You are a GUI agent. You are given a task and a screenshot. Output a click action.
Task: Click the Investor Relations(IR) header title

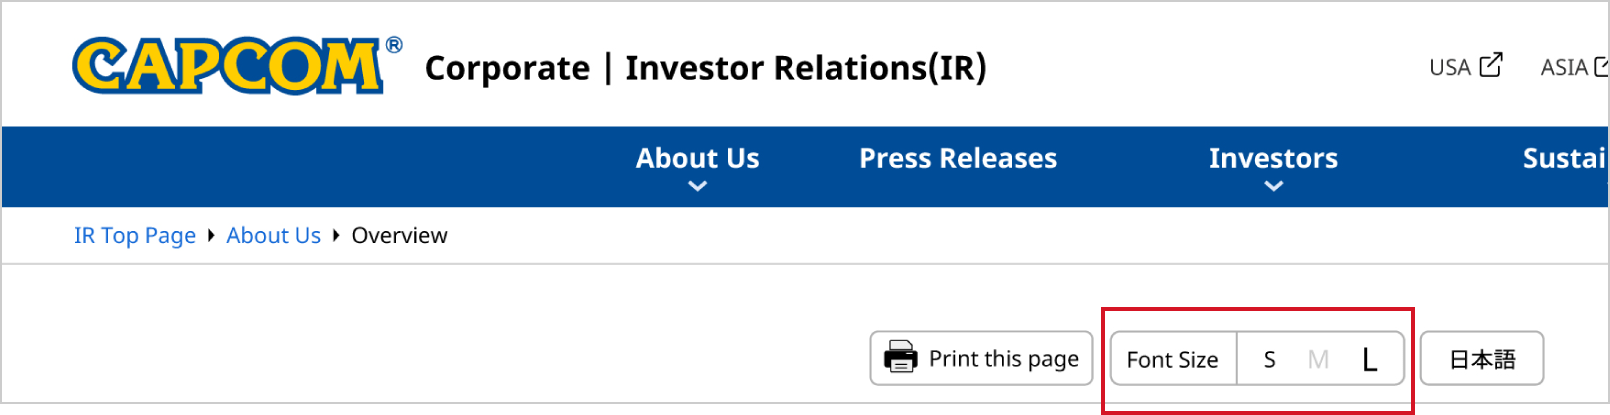[x=805, y=68]
